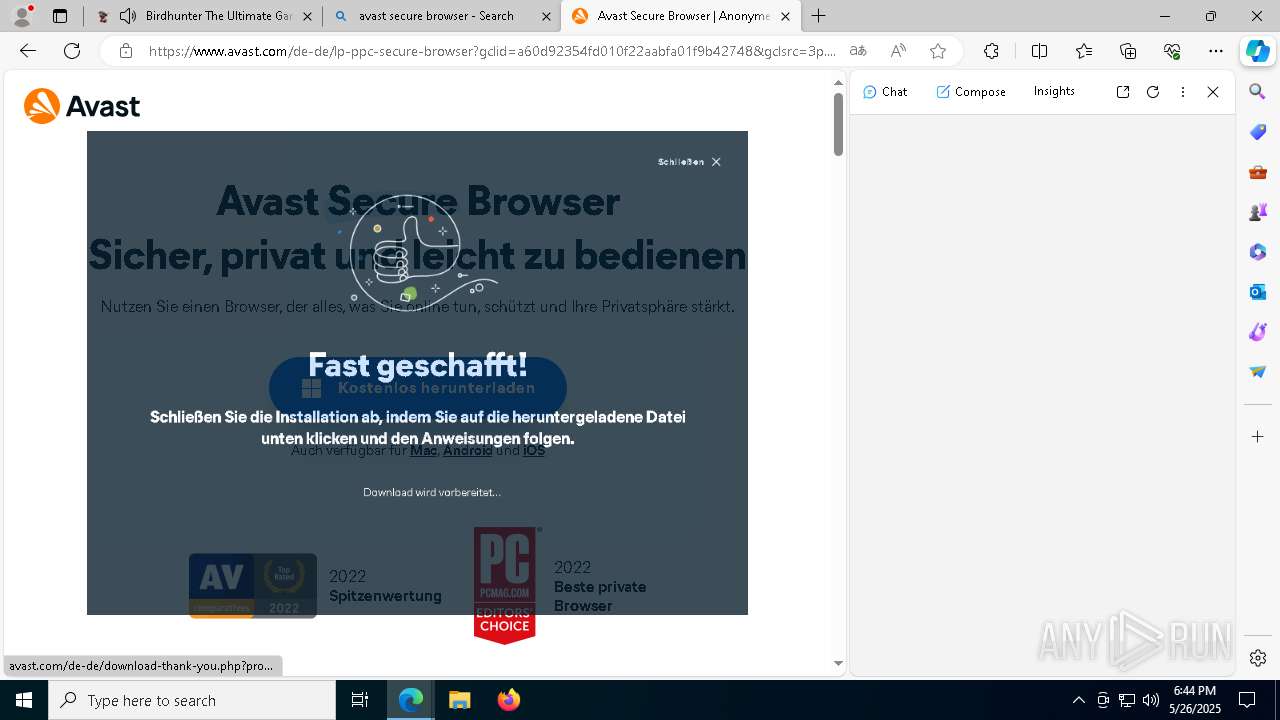Screen dimensions: 1280x720
Task: Open the Edge profile icon
Action: (x=22, y=16)
